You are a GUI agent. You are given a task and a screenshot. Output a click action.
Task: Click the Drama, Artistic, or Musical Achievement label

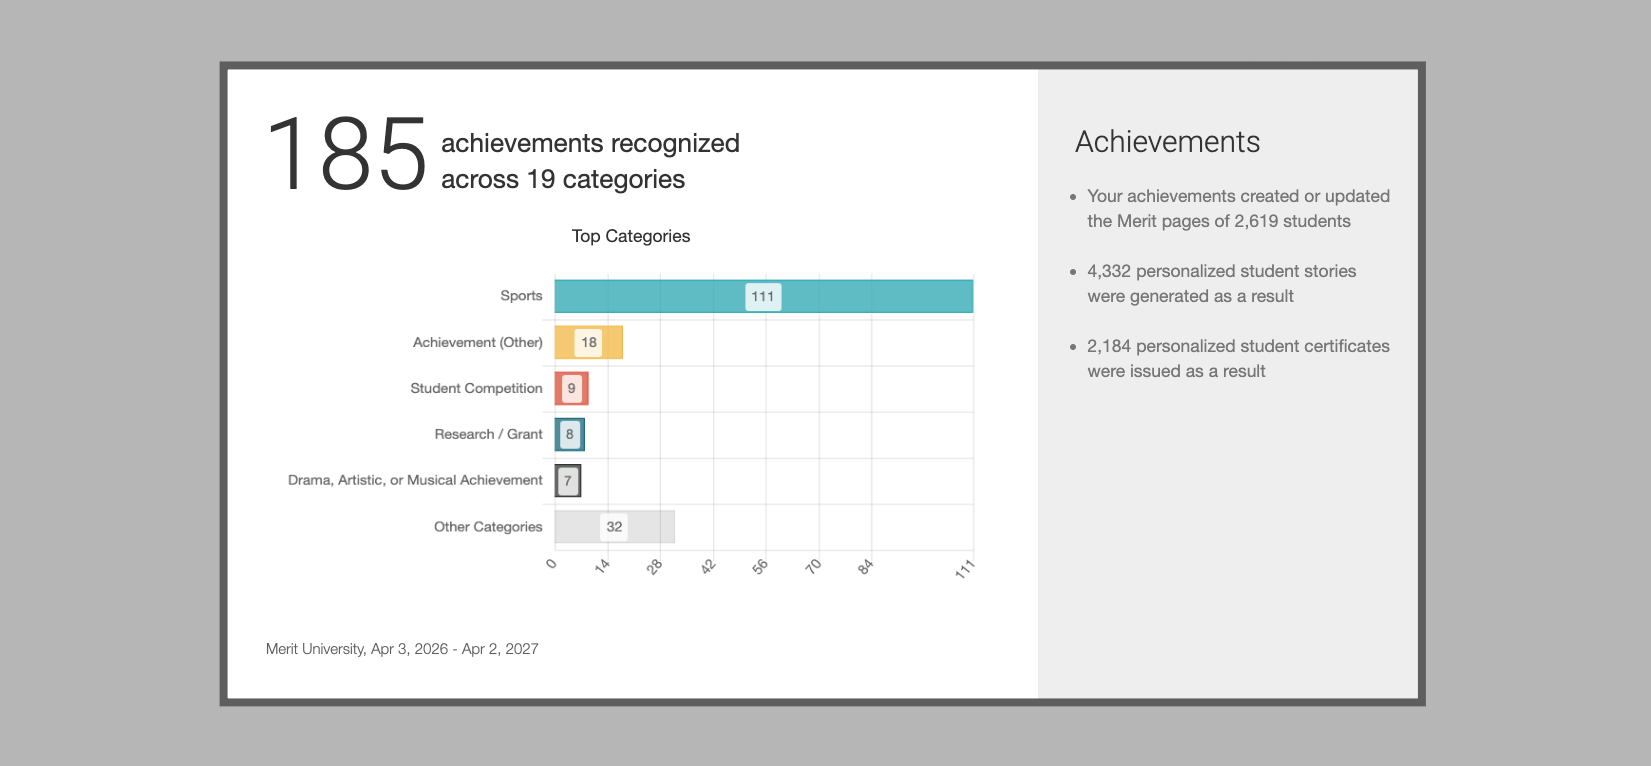[415, 480]
